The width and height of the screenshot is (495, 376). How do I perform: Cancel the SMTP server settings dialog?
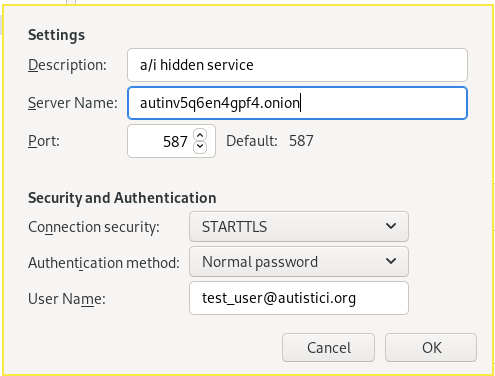tap(328, 348)
